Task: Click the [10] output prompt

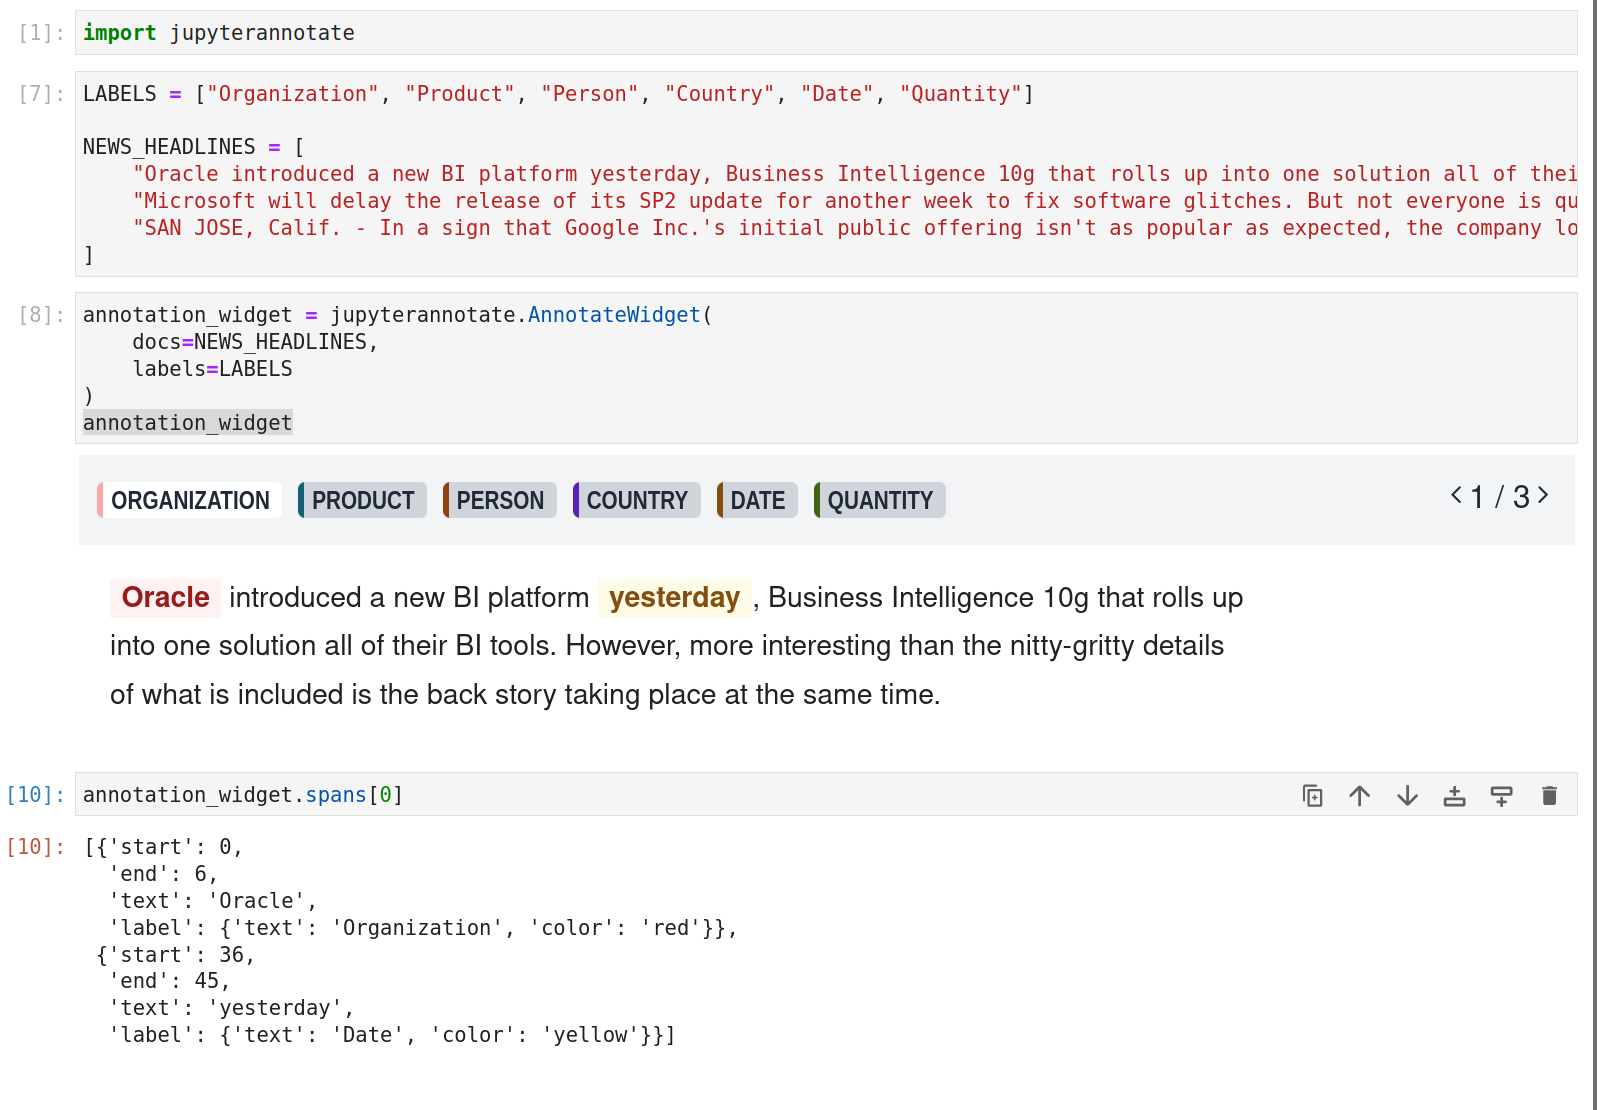Action: [36, 847]
